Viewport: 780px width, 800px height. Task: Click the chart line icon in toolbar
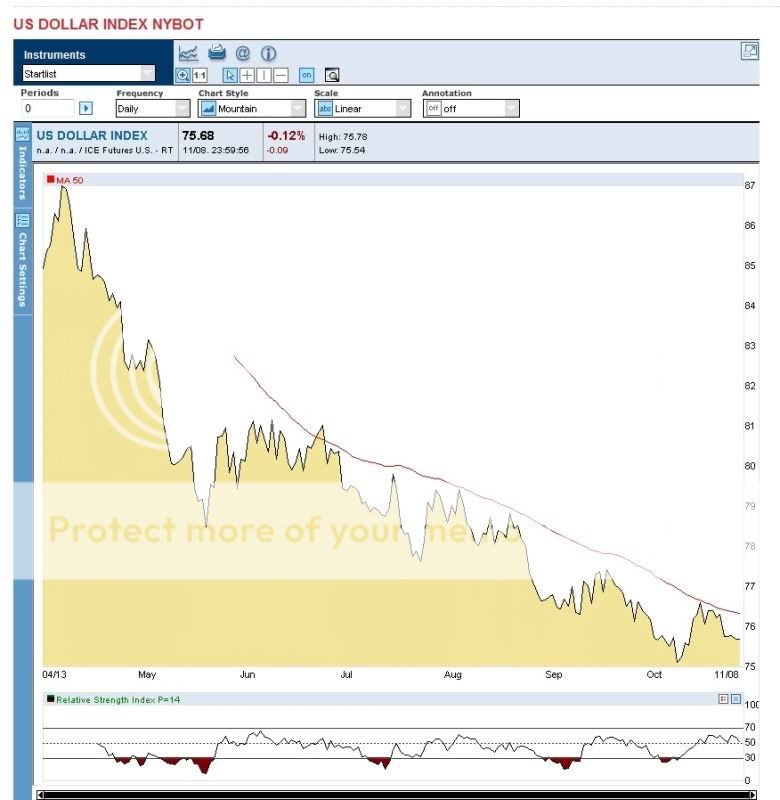[x=188, y=54]
